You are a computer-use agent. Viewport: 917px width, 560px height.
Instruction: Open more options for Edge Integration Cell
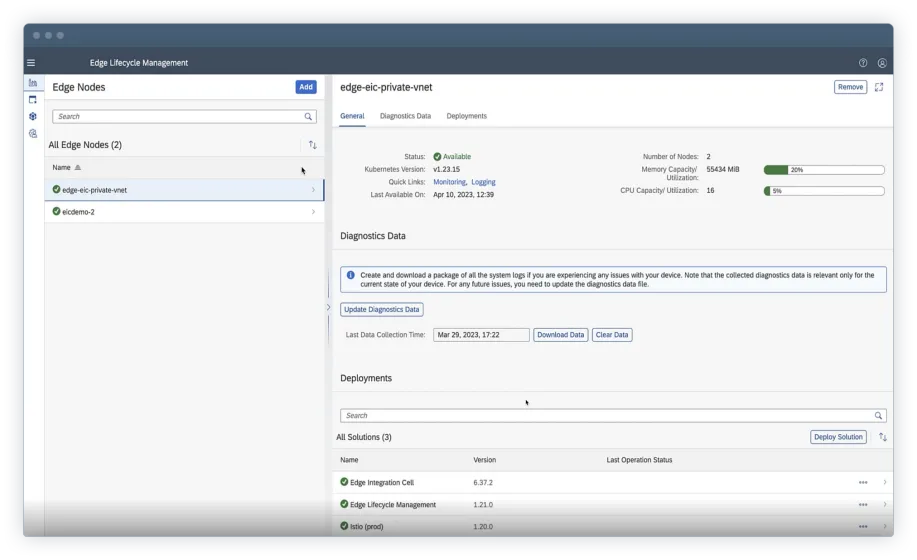click(x=863, y=482)
